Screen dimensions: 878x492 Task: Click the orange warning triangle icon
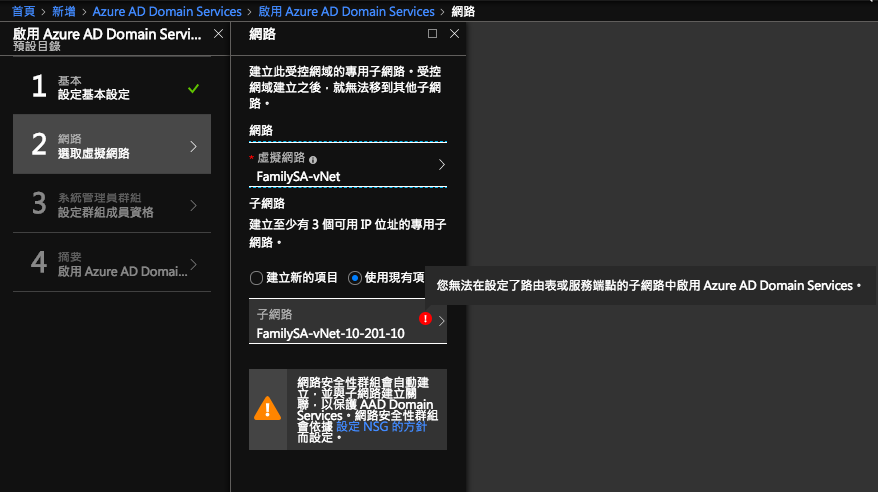click(x=268, y=409)
